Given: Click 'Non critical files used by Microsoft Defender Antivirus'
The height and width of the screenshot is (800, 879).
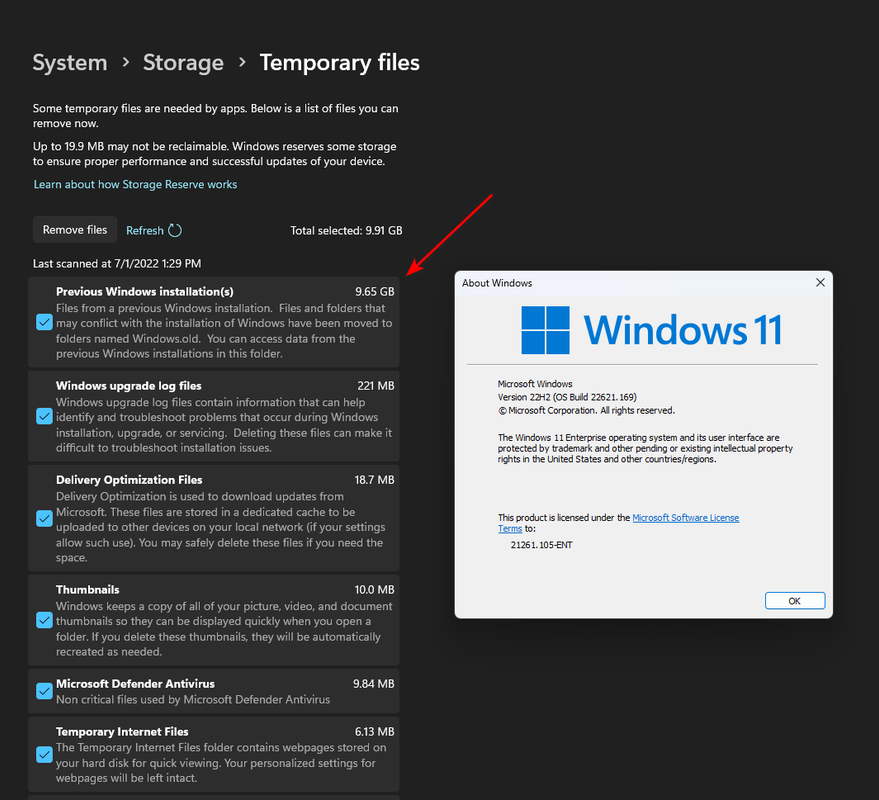Looking at the screenshot, I should click(193, 700).
